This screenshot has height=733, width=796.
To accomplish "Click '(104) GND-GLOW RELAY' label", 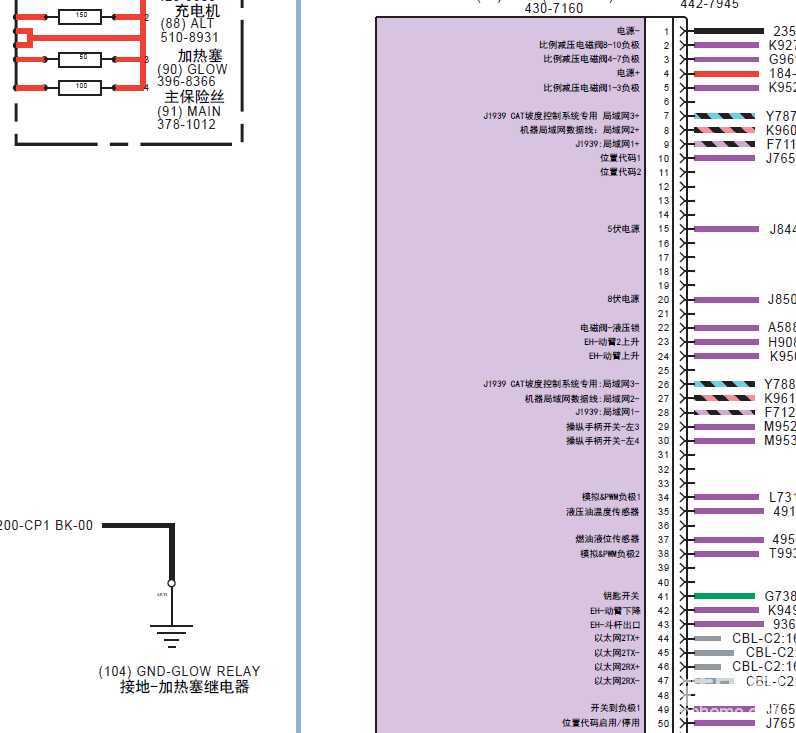I will point(179,672).
